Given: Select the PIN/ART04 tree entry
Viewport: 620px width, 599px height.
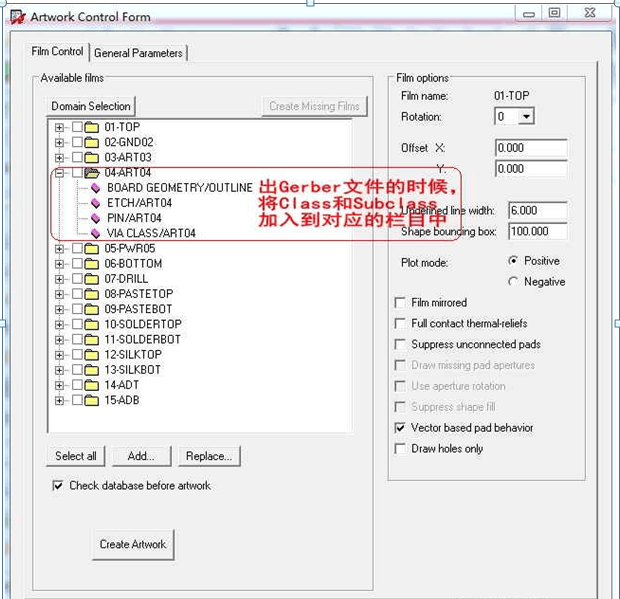Looking at the screenshot, I should coord(134,218).
